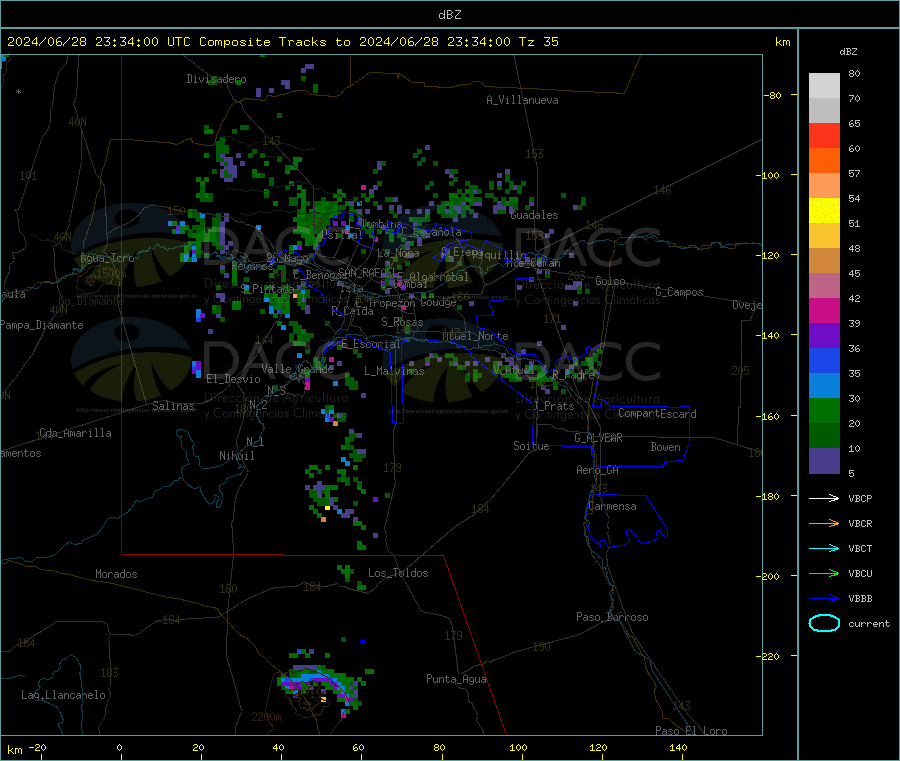Click the G_Campos map label
This screenshot has width=900, height=761.
point(679,292)
